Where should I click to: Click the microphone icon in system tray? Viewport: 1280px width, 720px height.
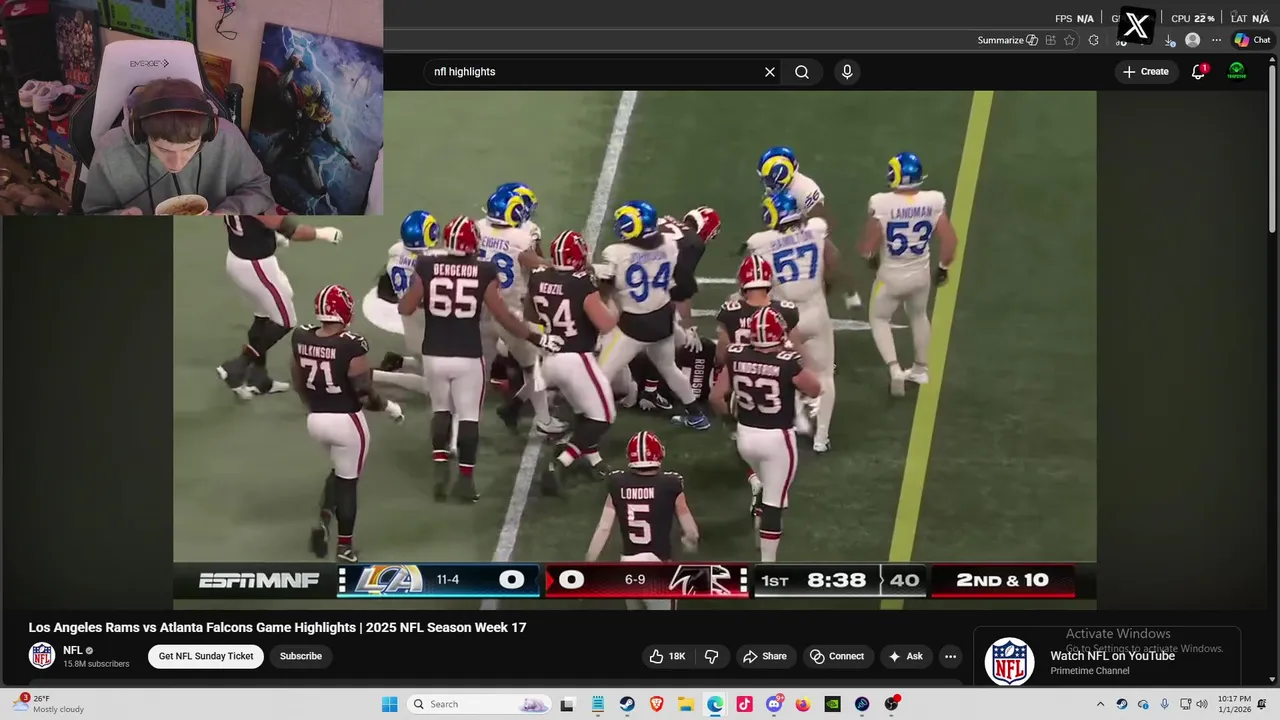(x=1164, y=704)
